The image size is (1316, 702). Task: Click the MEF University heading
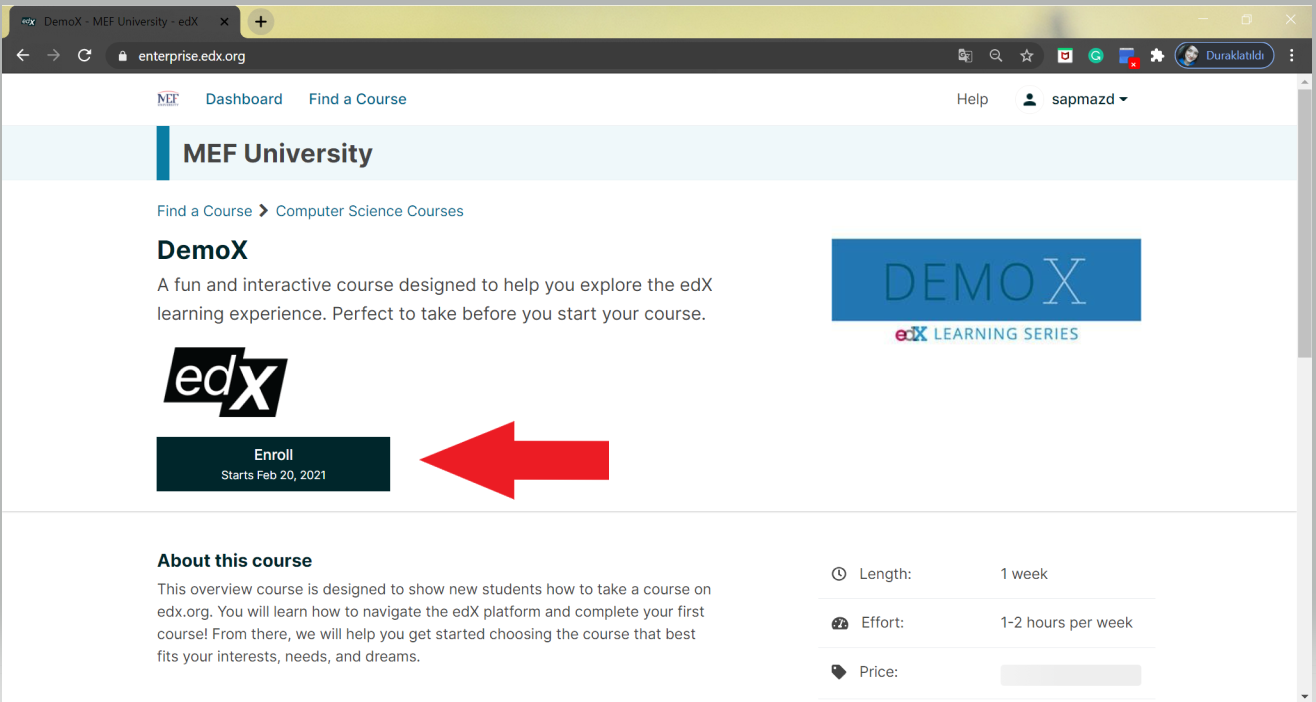pos(277,153)
